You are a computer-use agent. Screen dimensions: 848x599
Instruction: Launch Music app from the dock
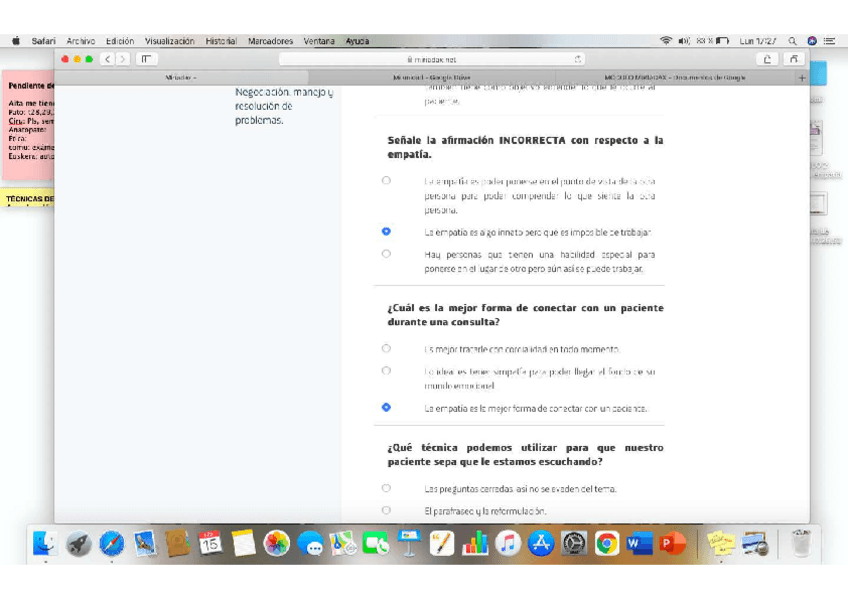(508, 543)
